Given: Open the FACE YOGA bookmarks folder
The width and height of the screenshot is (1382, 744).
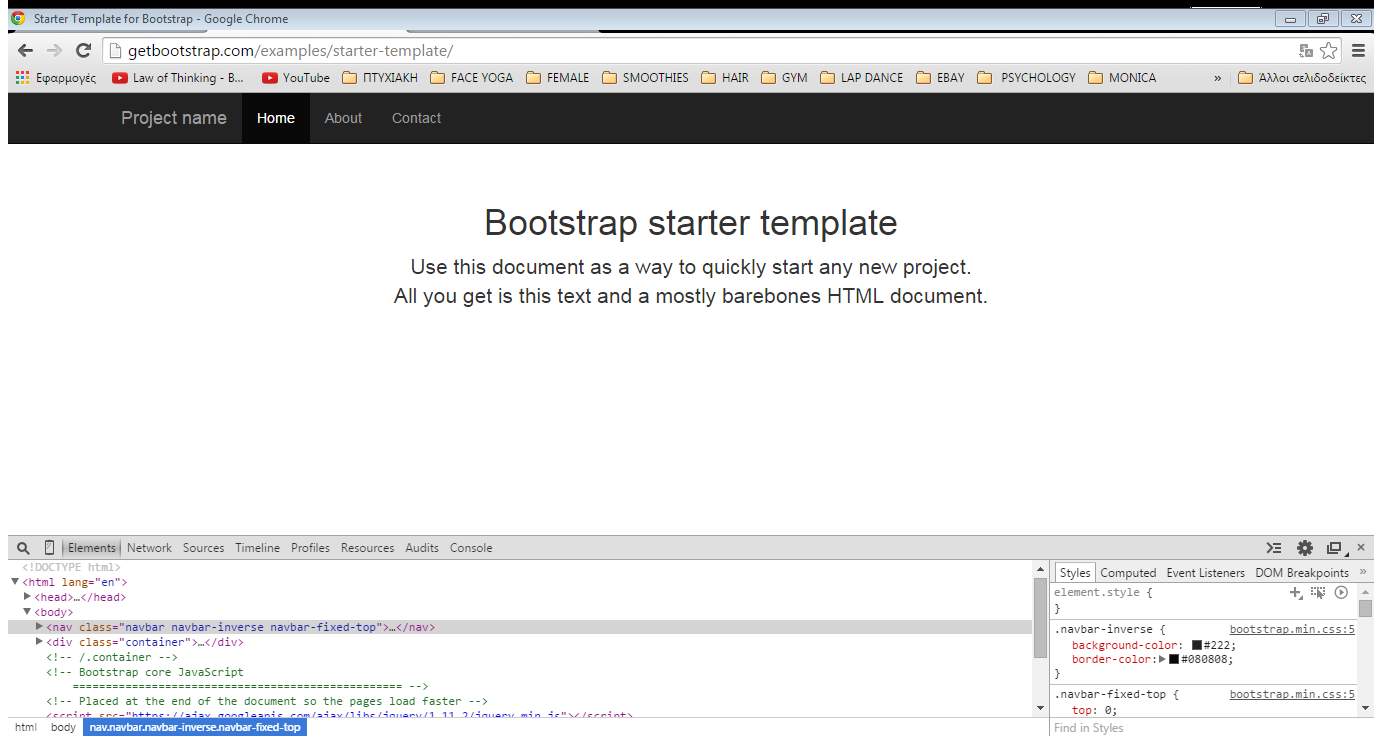Looking at the screenshot, I should pyautogui.click(x=472, y=78).
